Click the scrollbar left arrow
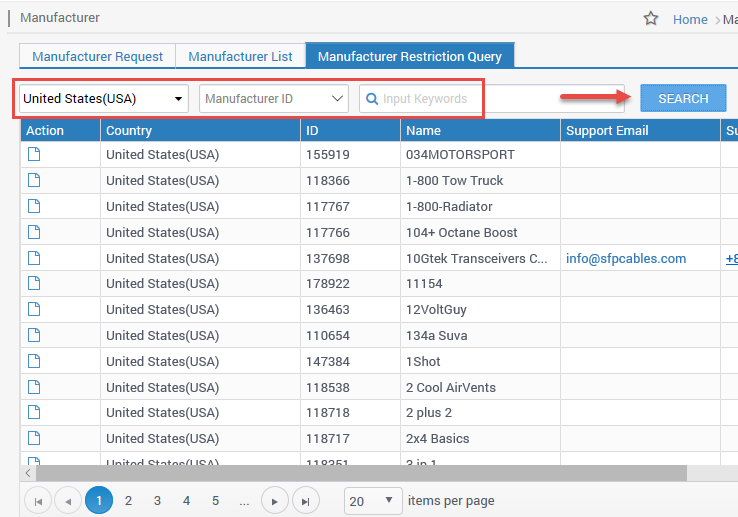 pos(28,473)
